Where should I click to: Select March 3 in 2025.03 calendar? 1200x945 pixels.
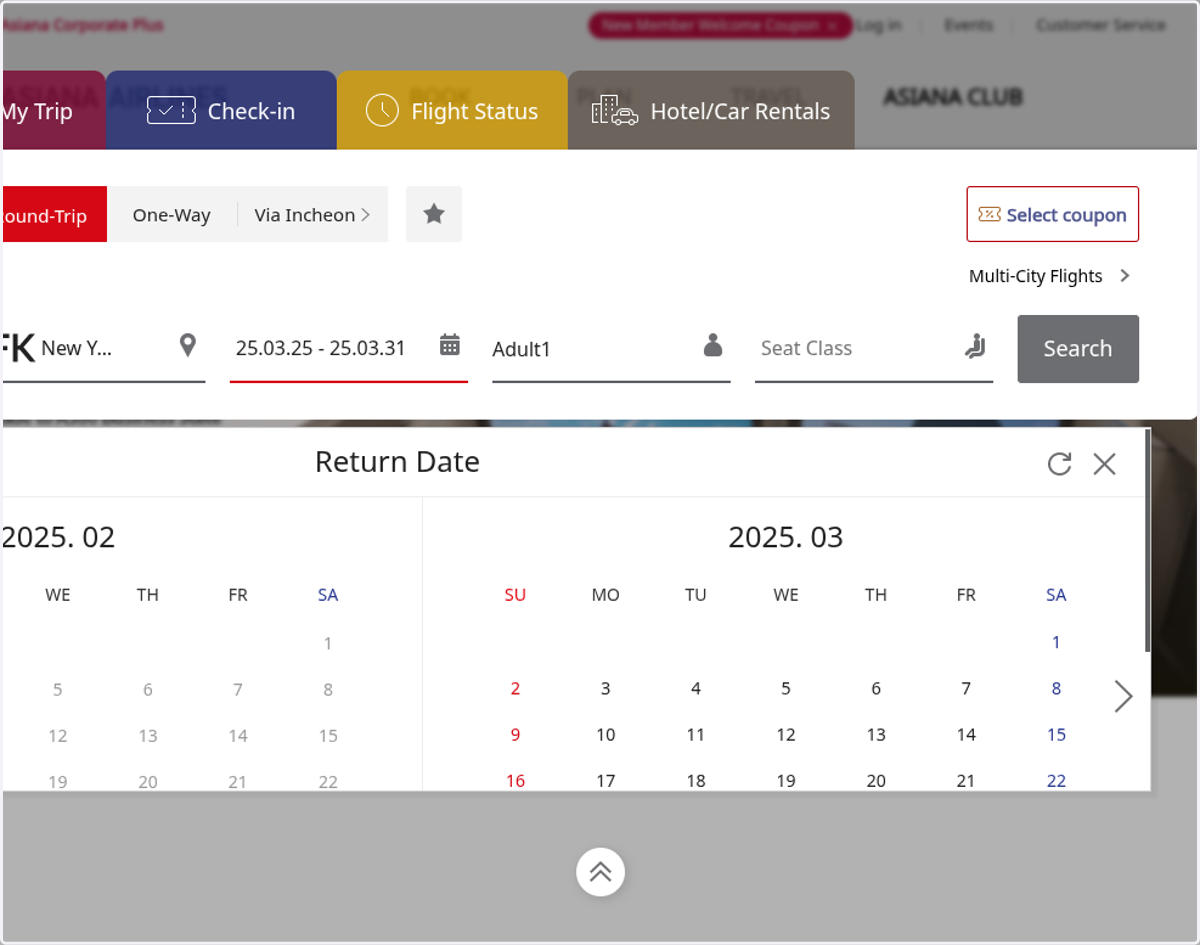point(605,688)
